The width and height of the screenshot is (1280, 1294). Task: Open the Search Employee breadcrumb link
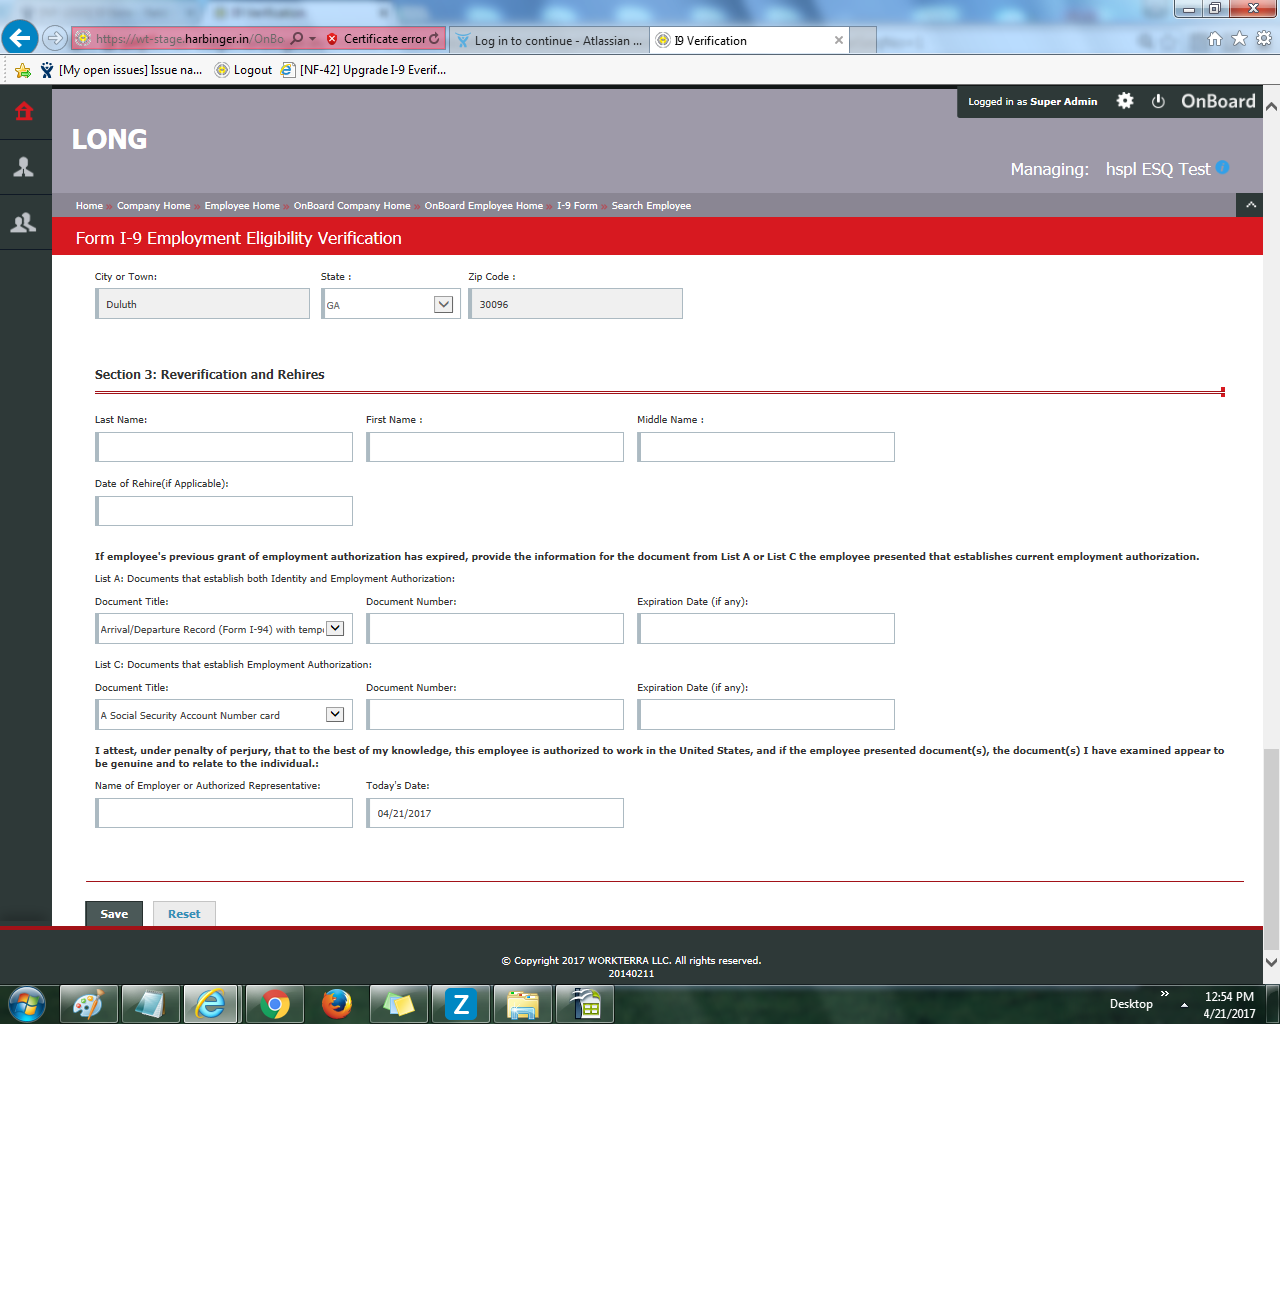[x=651, y=205]
